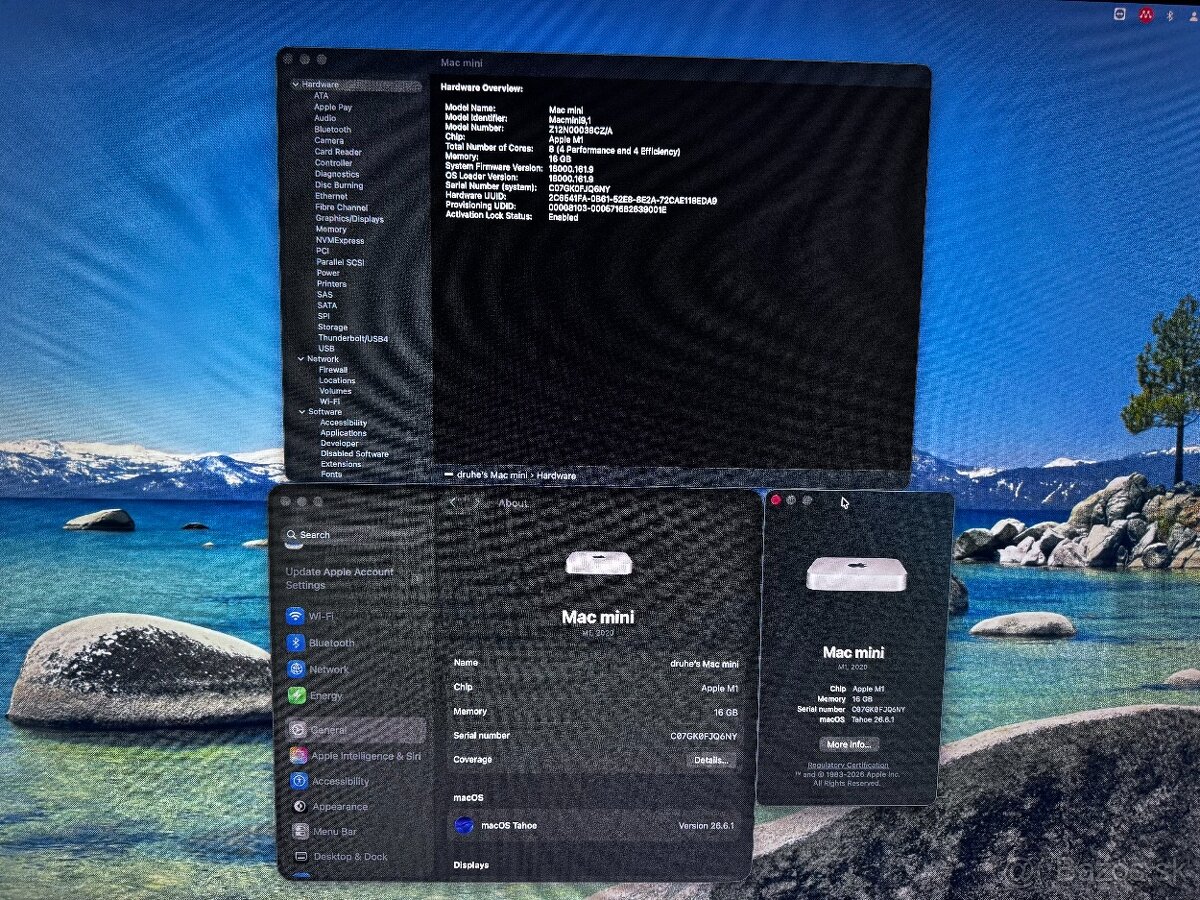Select USB in System Information sidebar
The image size is (1200, 900).
326,349
